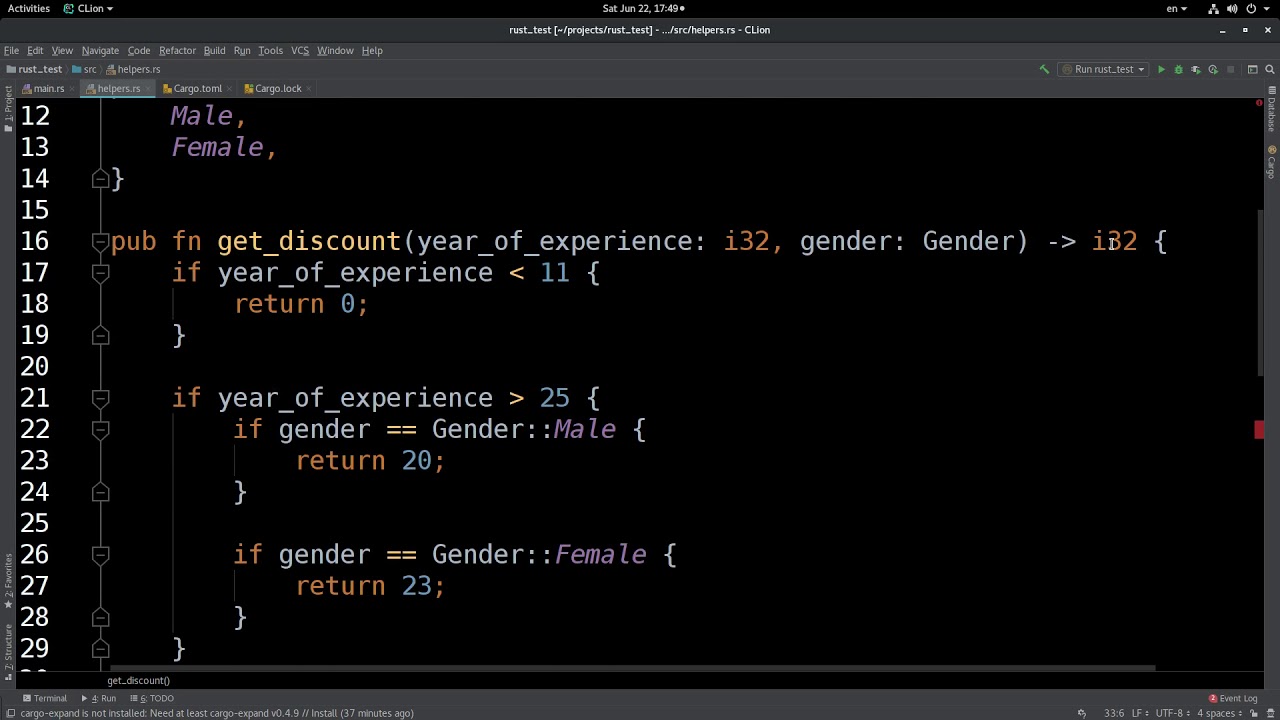Open the Navigate menu
The width and height of the screenshot is (1280, 720).
pos(100,50)
